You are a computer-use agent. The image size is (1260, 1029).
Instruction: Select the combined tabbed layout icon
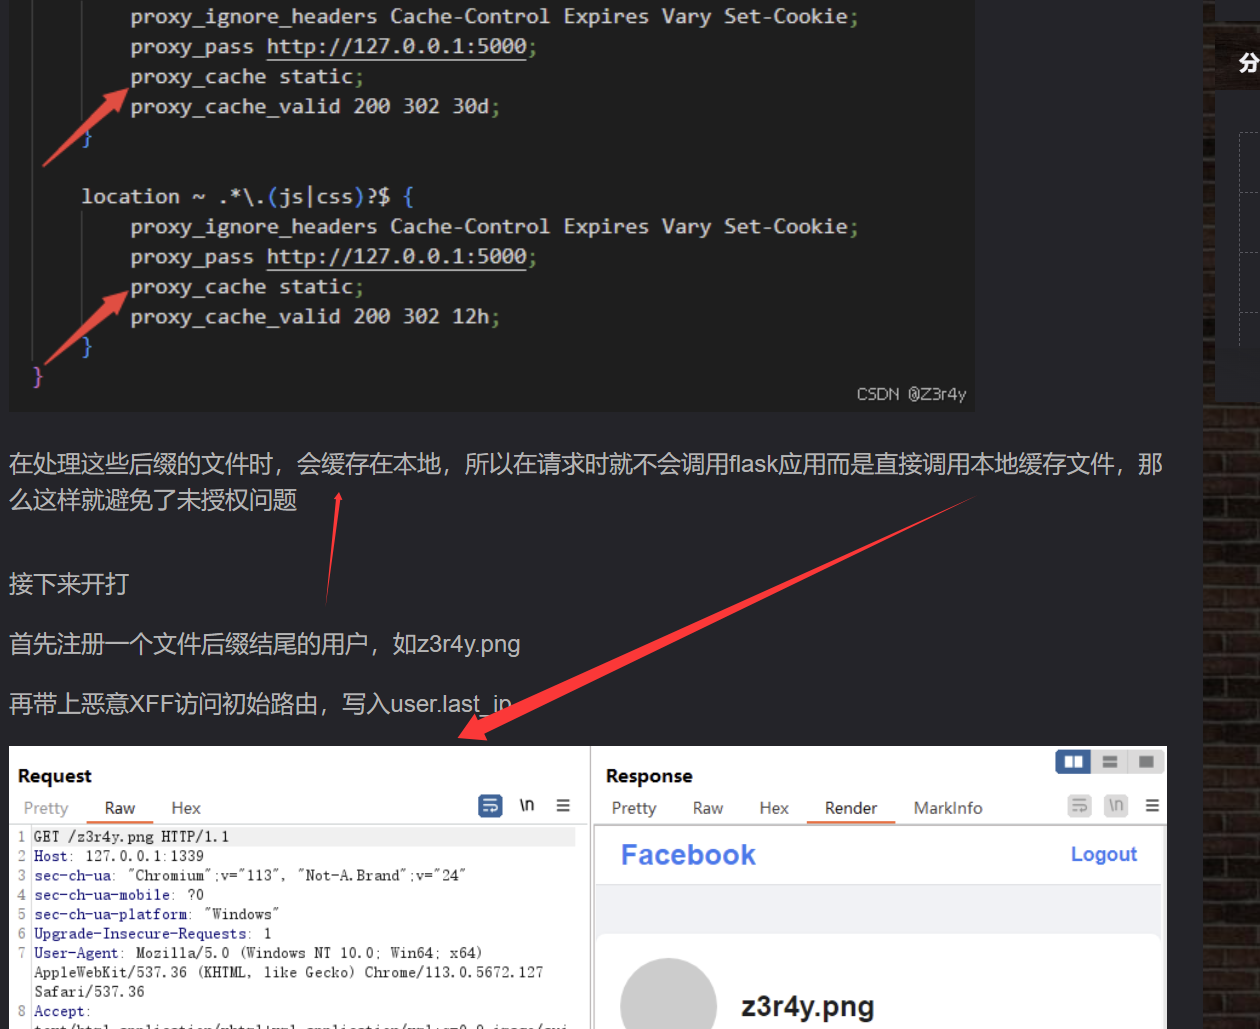point(1146,762)
